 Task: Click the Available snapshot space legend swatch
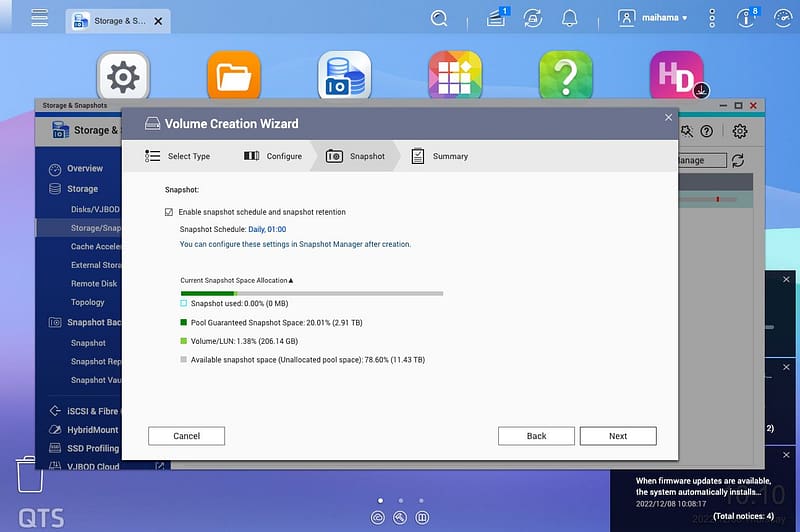click(184, 360)
